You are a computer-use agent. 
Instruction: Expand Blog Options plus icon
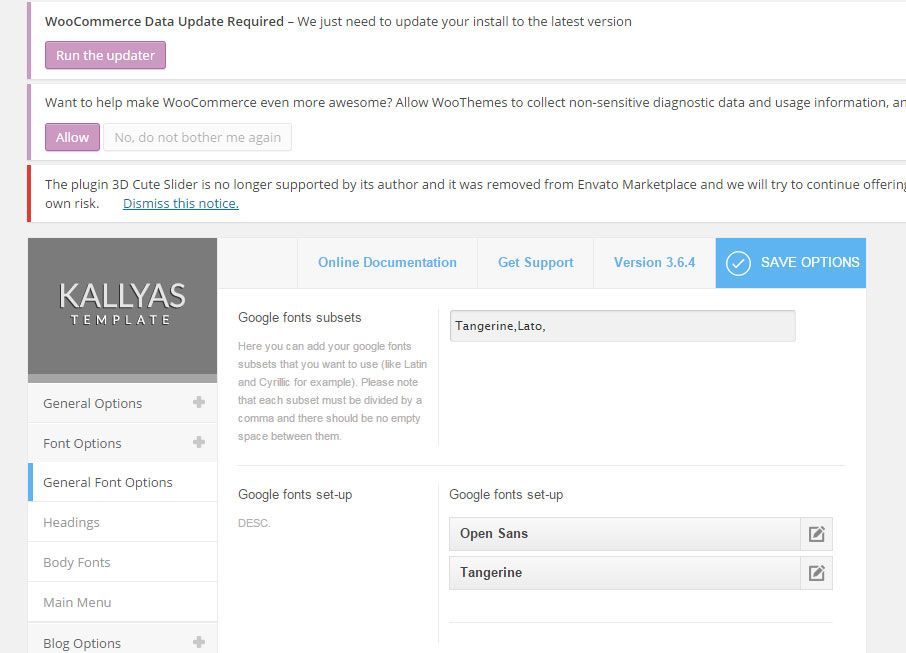(x=199, y=642)
